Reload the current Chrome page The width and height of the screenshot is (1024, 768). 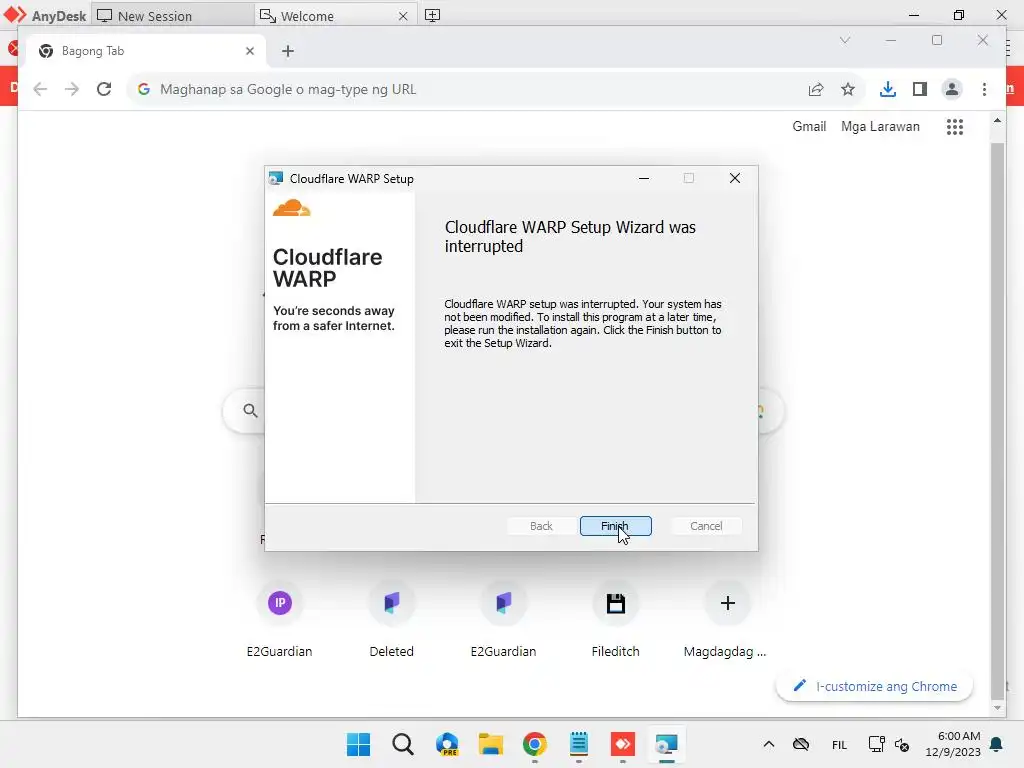104,89
